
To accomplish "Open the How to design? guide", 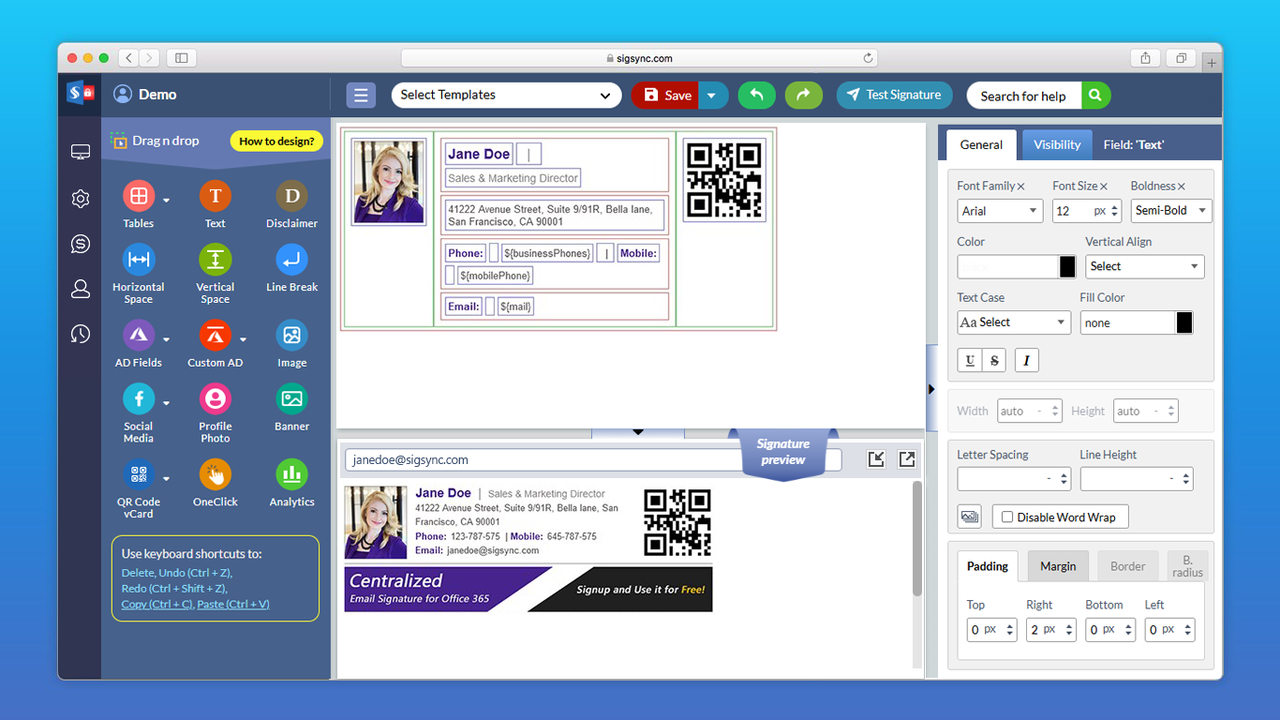I will coord(276,141).
